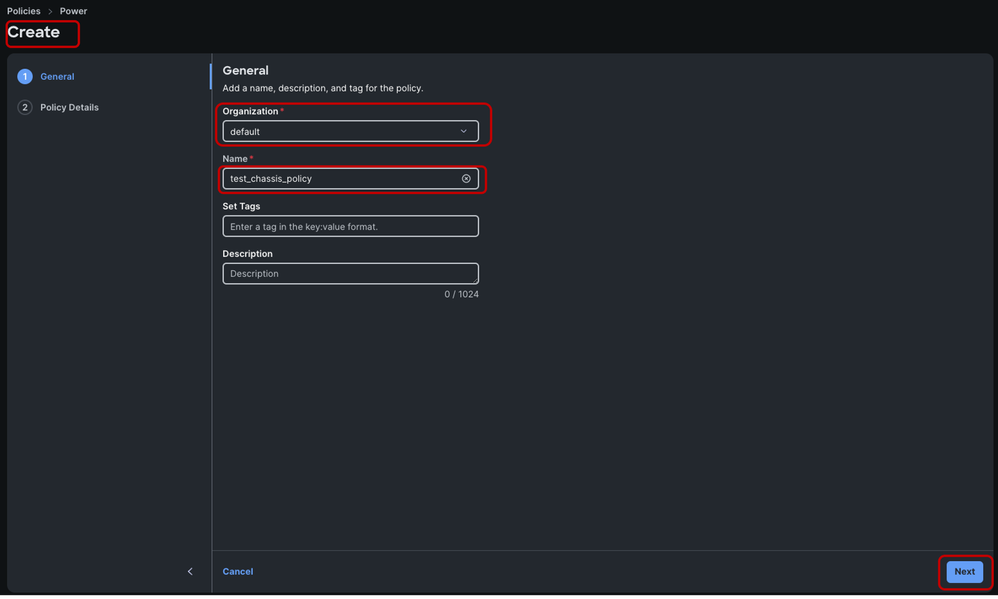Click the step 1 circle icon

[x=25, y=76]
